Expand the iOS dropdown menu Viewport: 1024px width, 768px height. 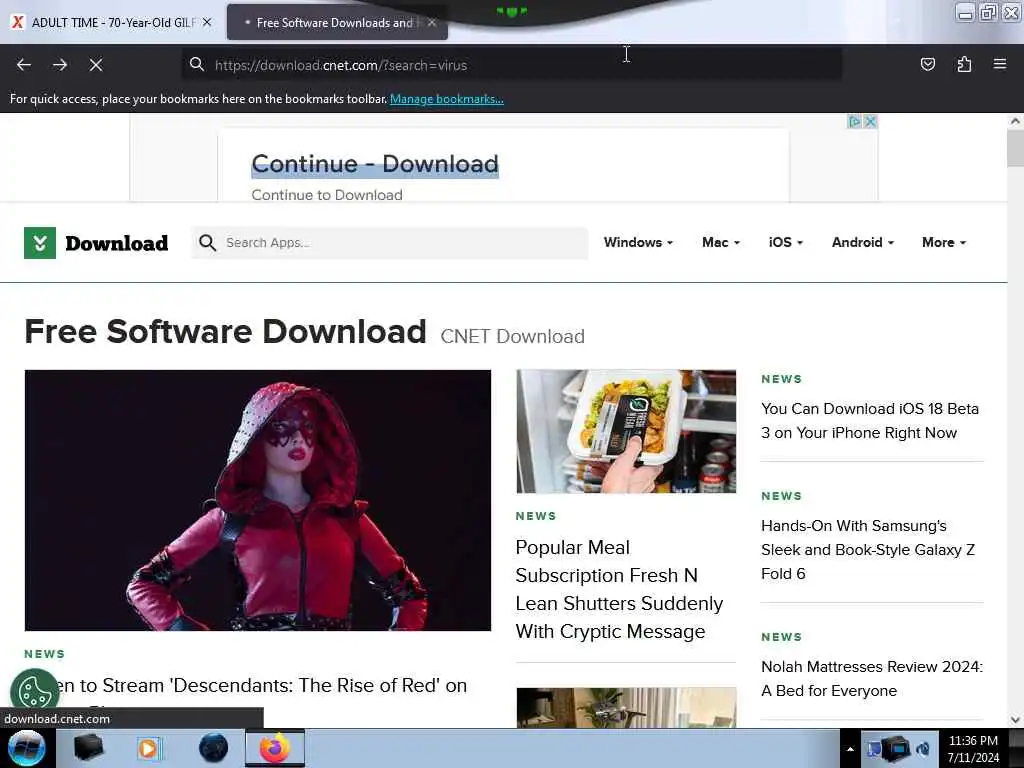click(786, 242)
